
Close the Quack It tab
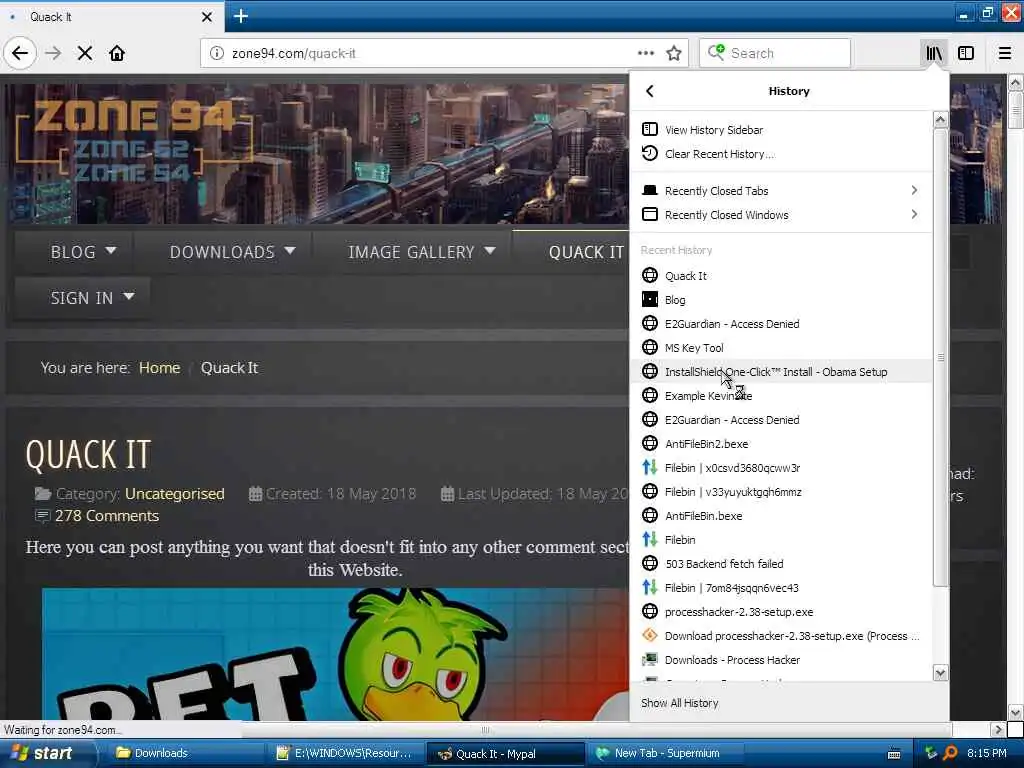click(x=206, y=17)
